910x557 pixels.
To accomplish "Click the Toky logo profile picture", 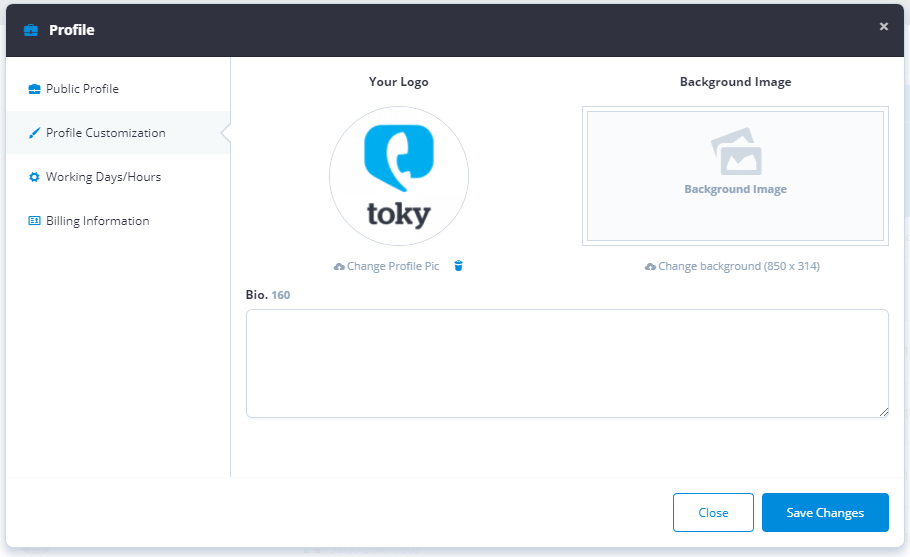I will click(399, 176).
